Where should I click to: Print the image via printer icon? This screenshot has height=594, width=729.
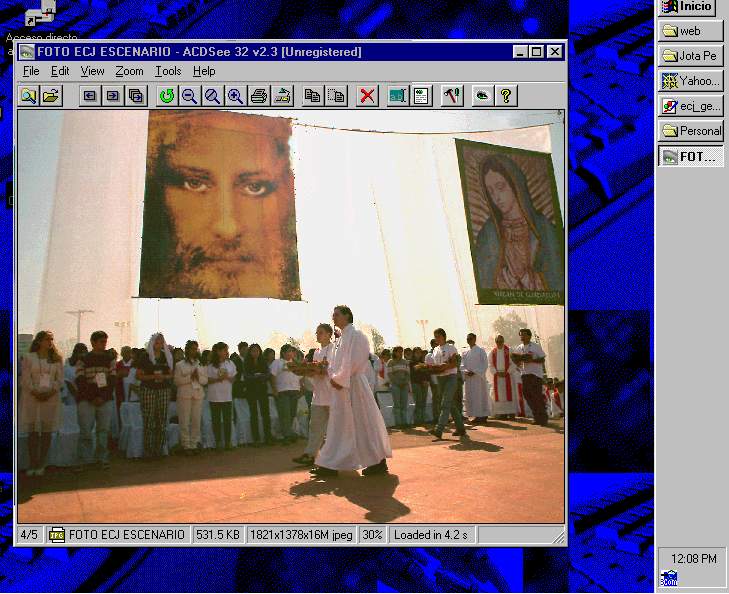[x=259, y=96]
